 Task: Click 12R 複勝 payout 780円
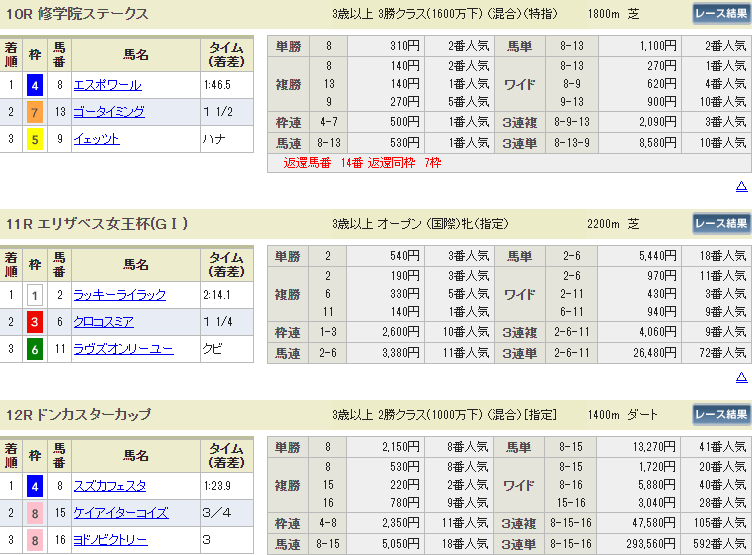point(405,503)
